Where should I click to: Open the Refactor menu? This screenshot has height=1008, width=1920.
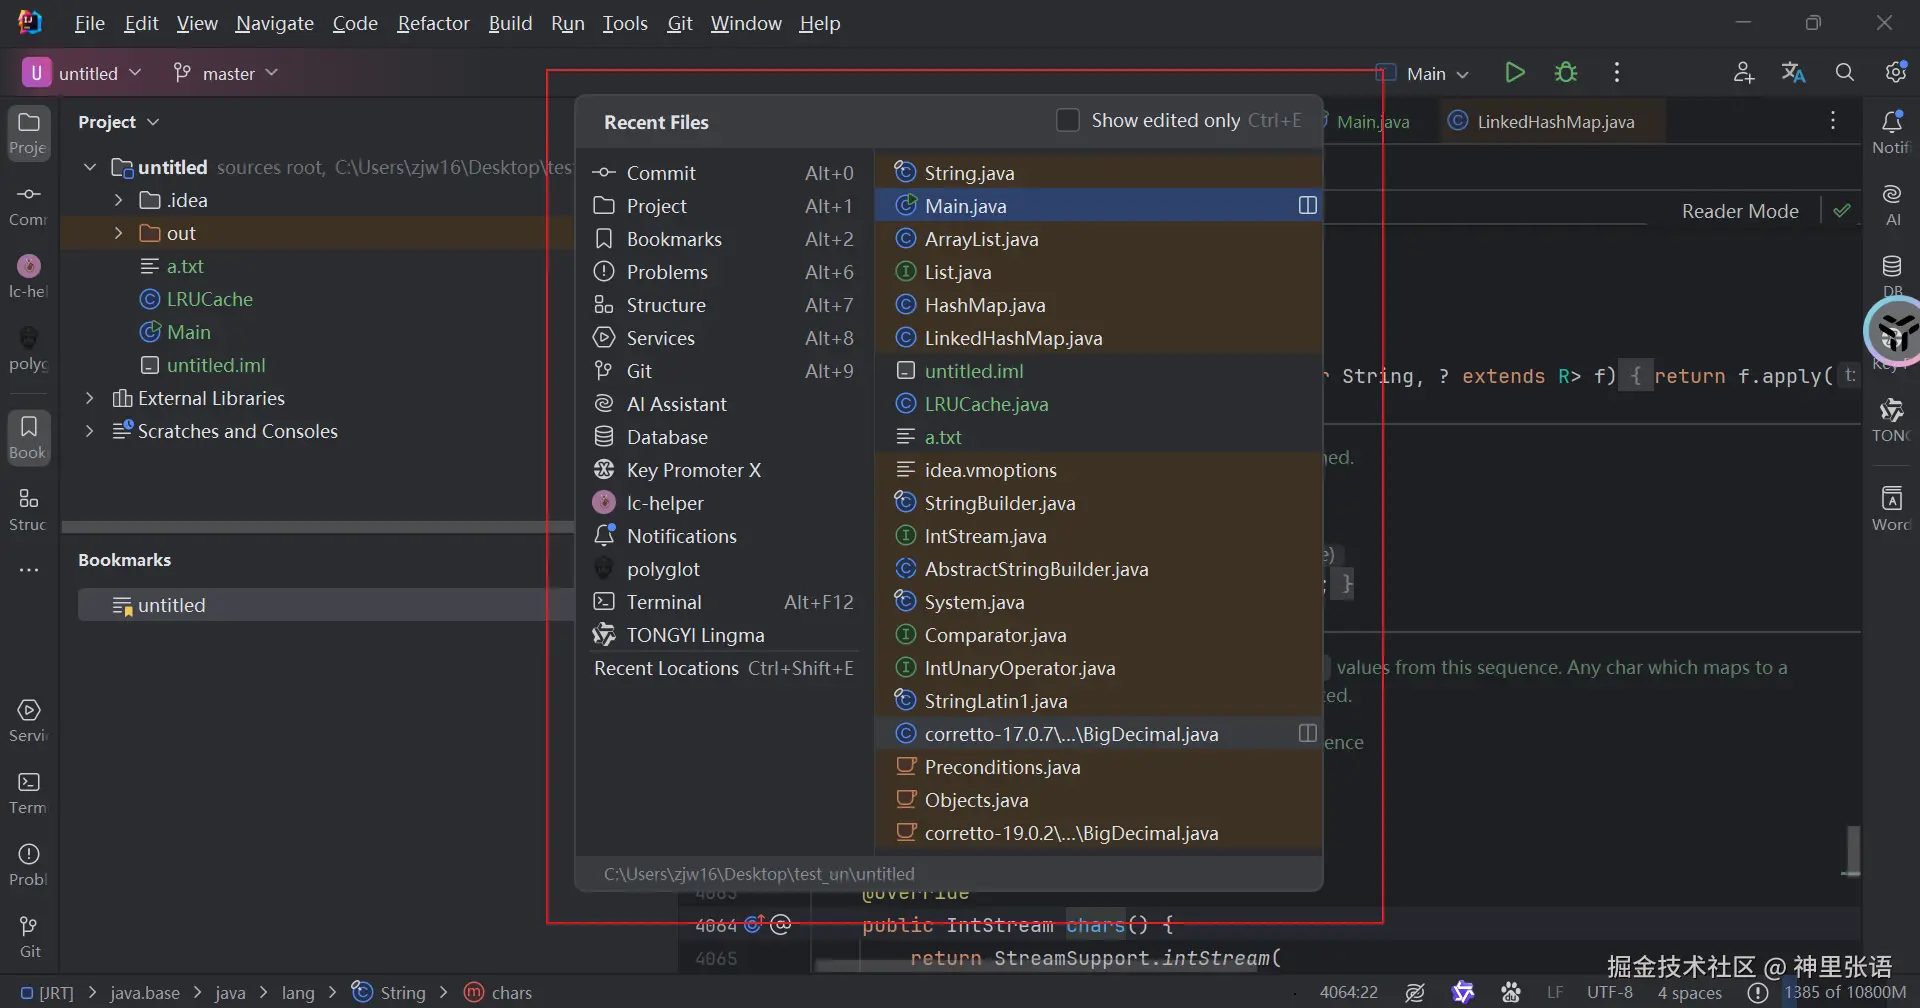click(x=433, y=23)
